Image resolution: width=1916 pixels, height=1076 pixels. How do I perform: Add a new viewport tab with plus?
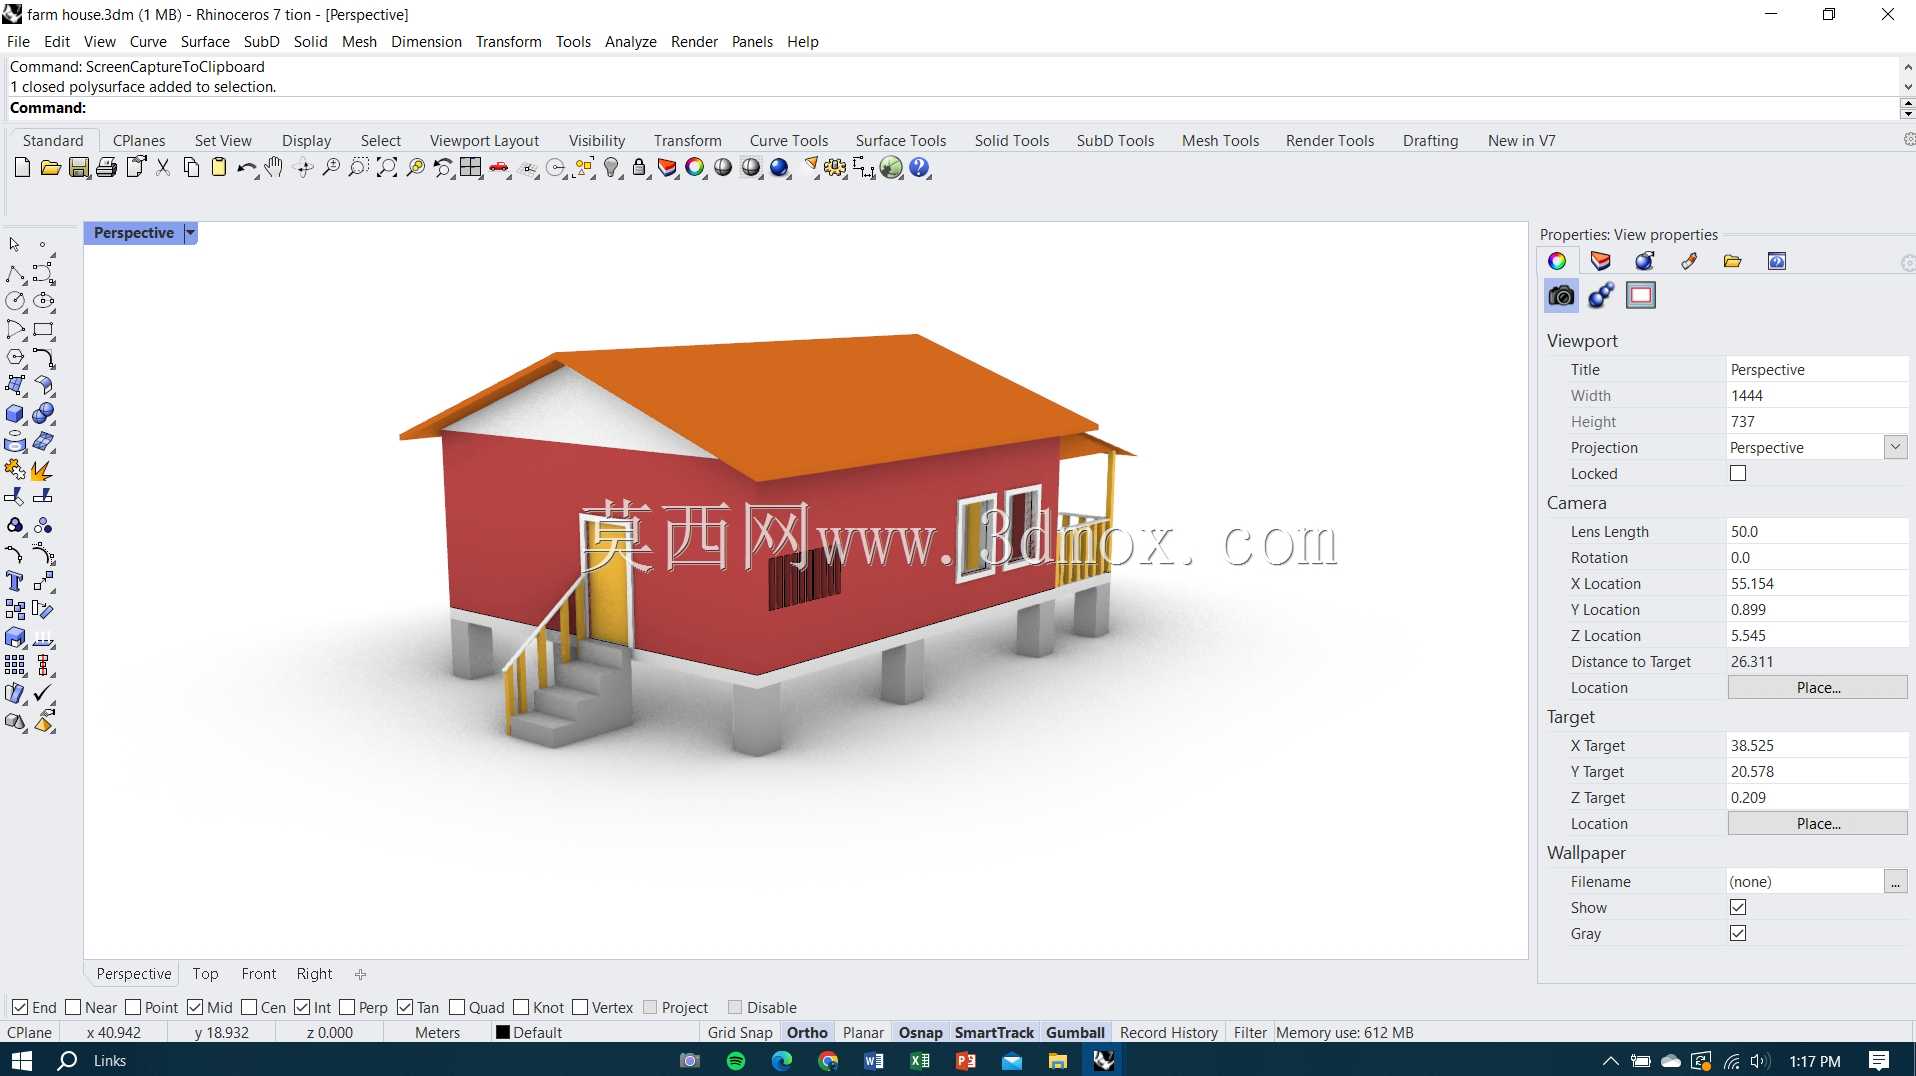coord(360,974)
